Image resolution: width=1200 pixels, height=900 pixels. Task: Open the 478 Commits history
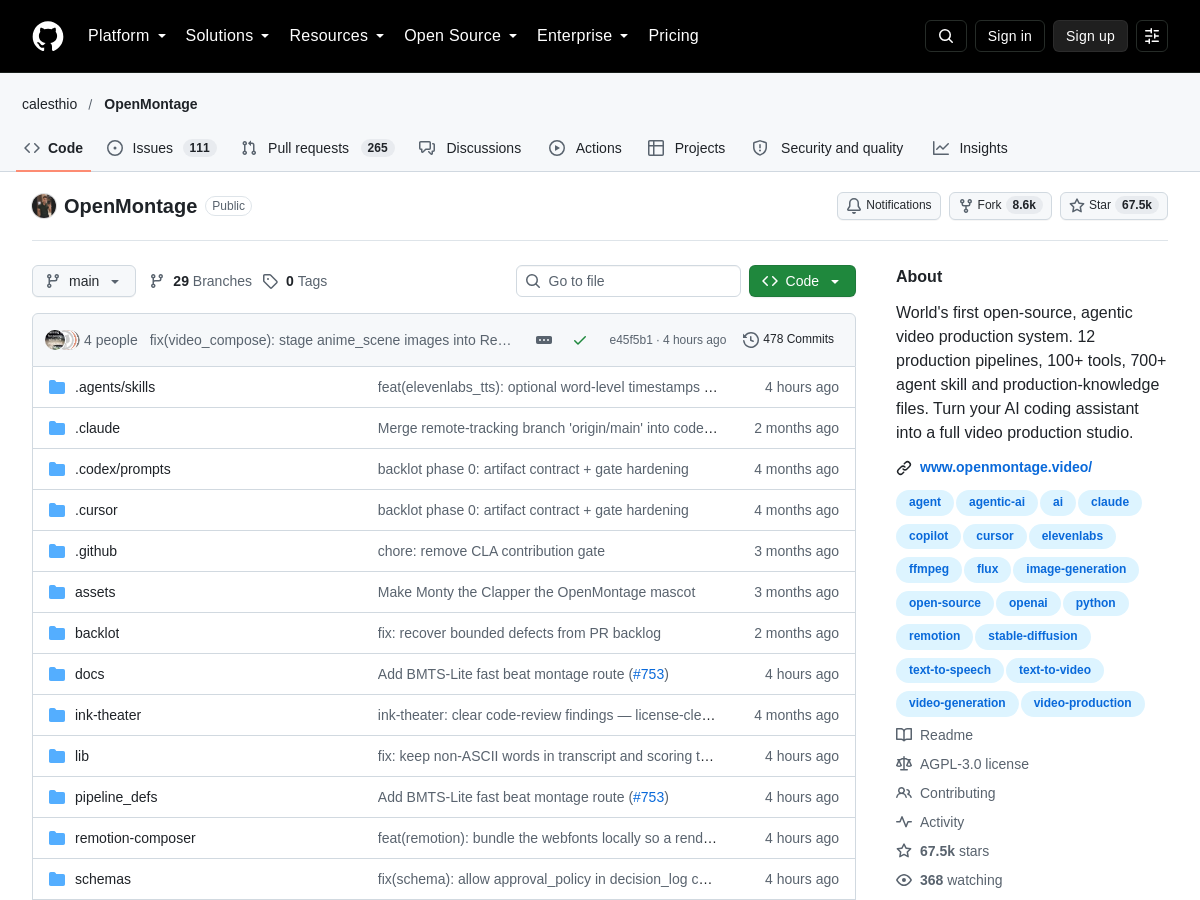click(x=788, y=339)
